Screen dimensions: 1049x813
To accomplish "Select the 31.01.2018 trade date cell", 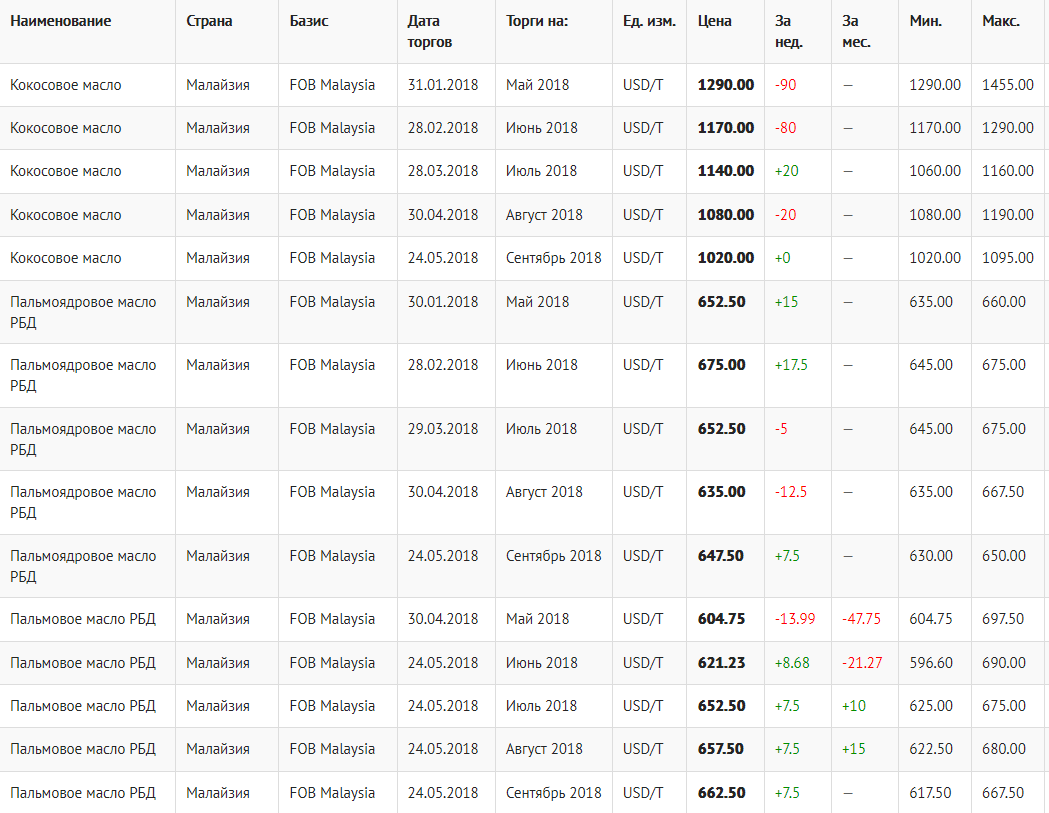I will 443,85.
